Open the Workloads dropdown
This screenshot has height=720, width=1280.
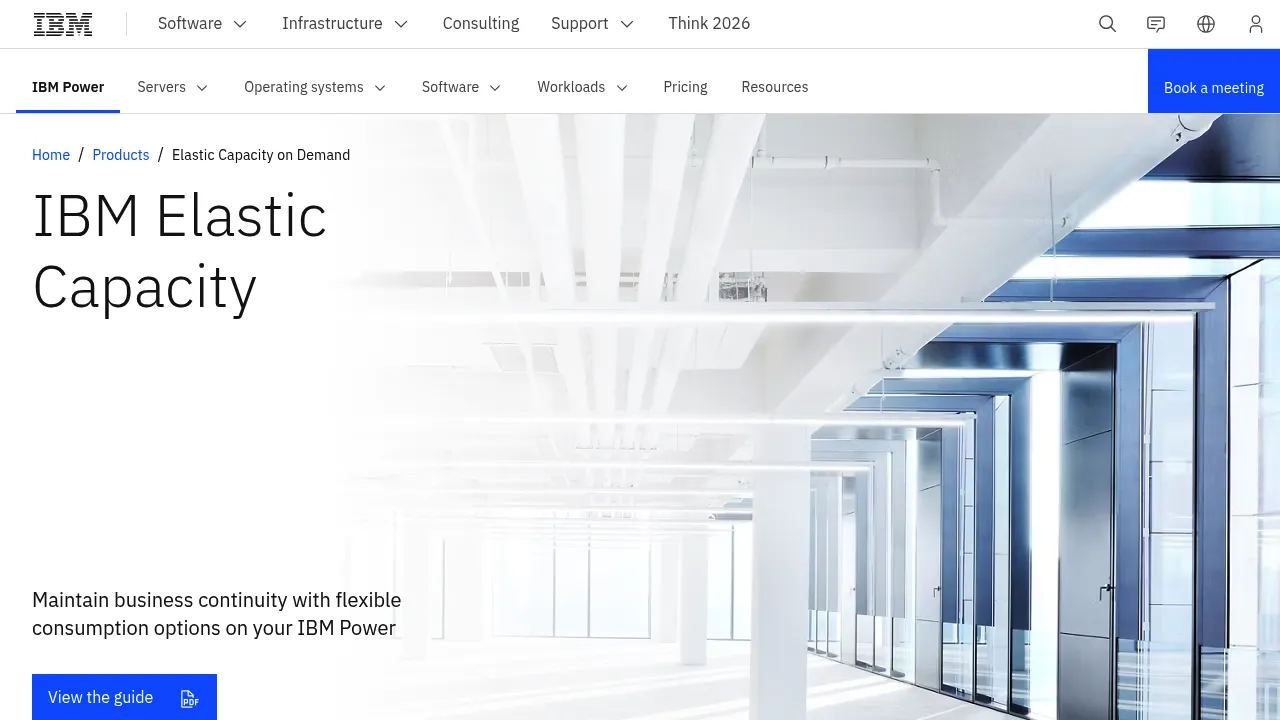582,87
